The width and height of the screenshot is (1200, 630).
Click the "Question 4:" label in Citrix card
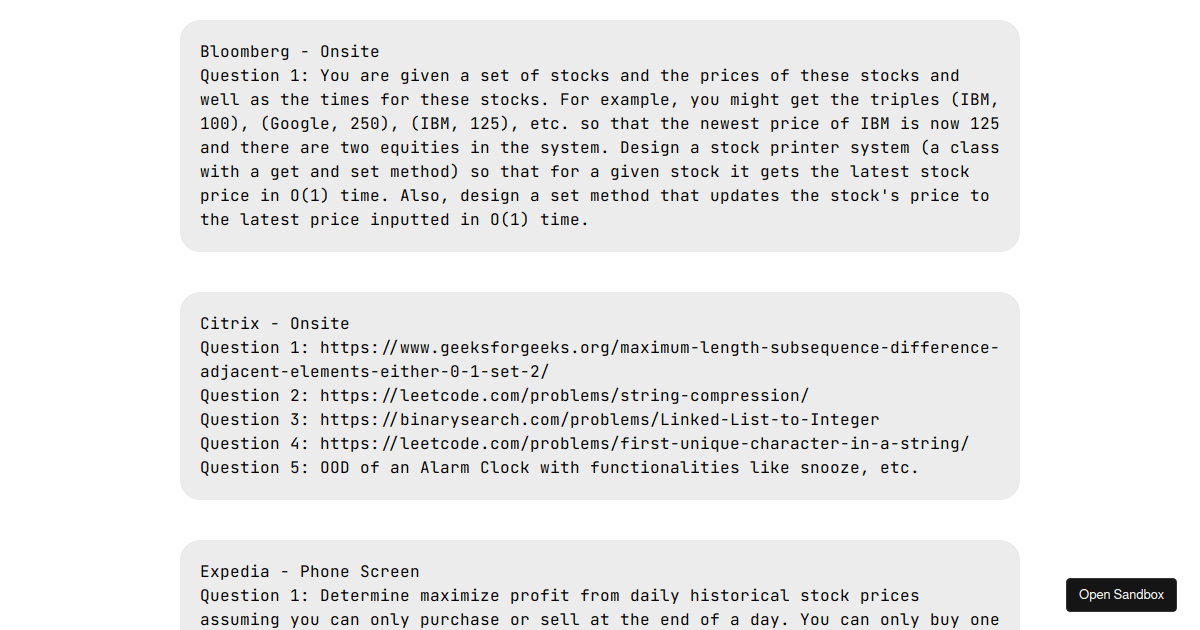[x=254, y=444]
